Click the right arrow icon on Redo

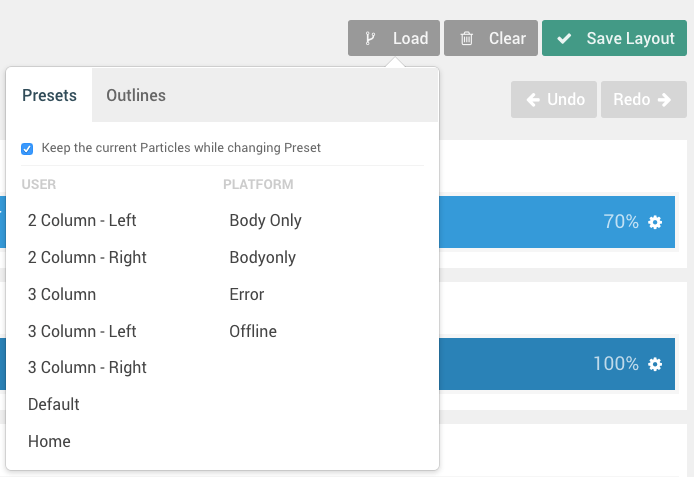coord(665,100)
